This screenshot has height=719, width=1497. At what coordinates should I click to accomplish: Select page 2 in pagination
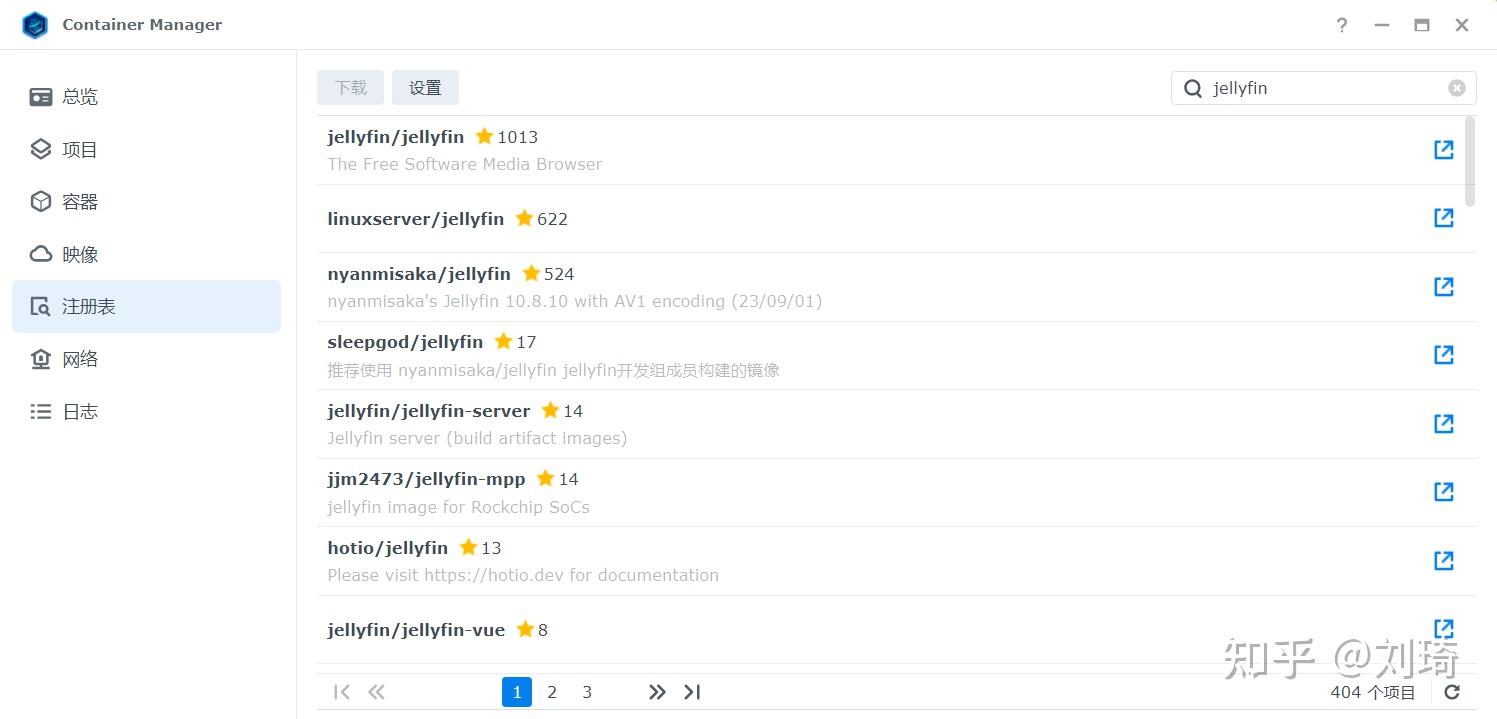[552, 692]
